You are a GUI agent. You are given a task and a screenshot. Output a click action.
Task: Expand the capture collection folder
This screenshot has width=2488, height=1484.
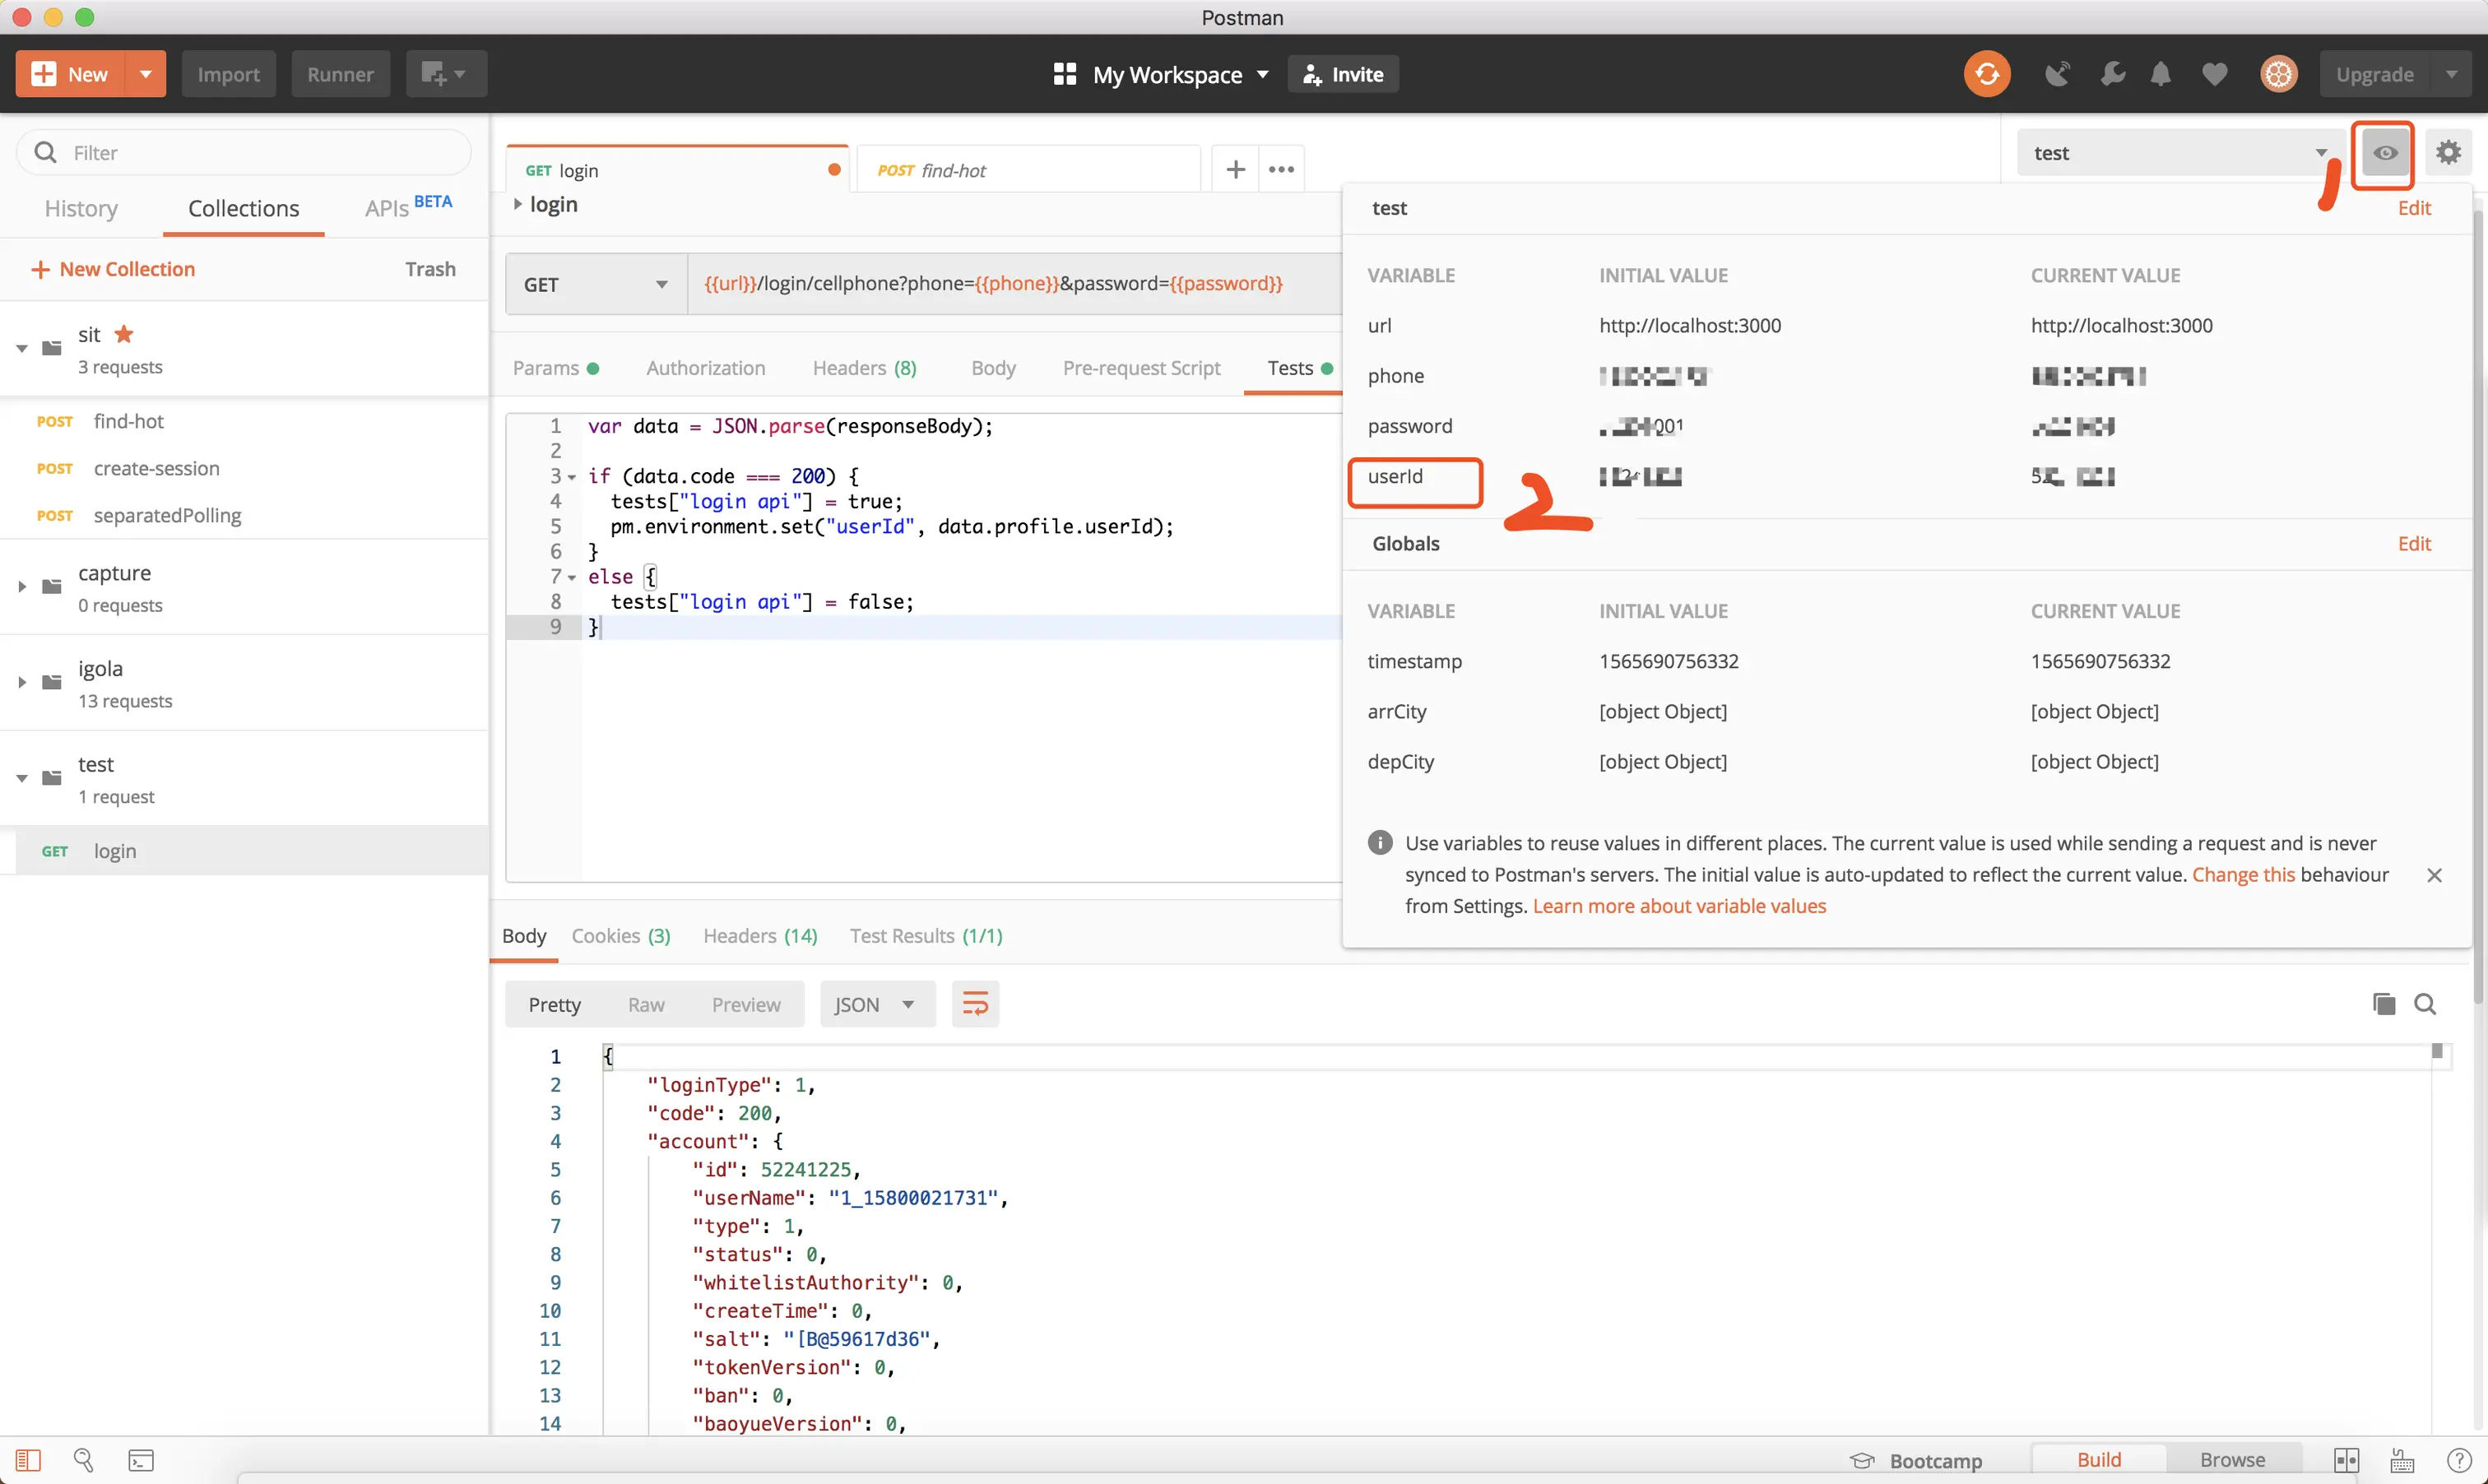[22, 586]
